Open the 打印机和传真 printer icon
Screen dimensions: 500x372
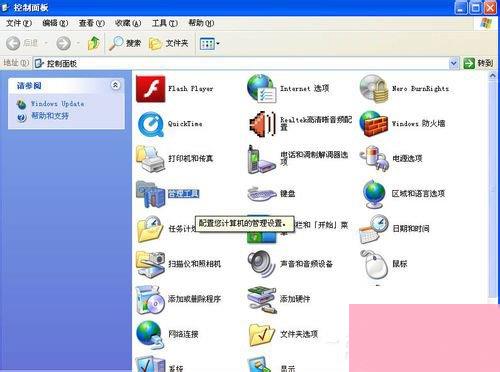151,159
